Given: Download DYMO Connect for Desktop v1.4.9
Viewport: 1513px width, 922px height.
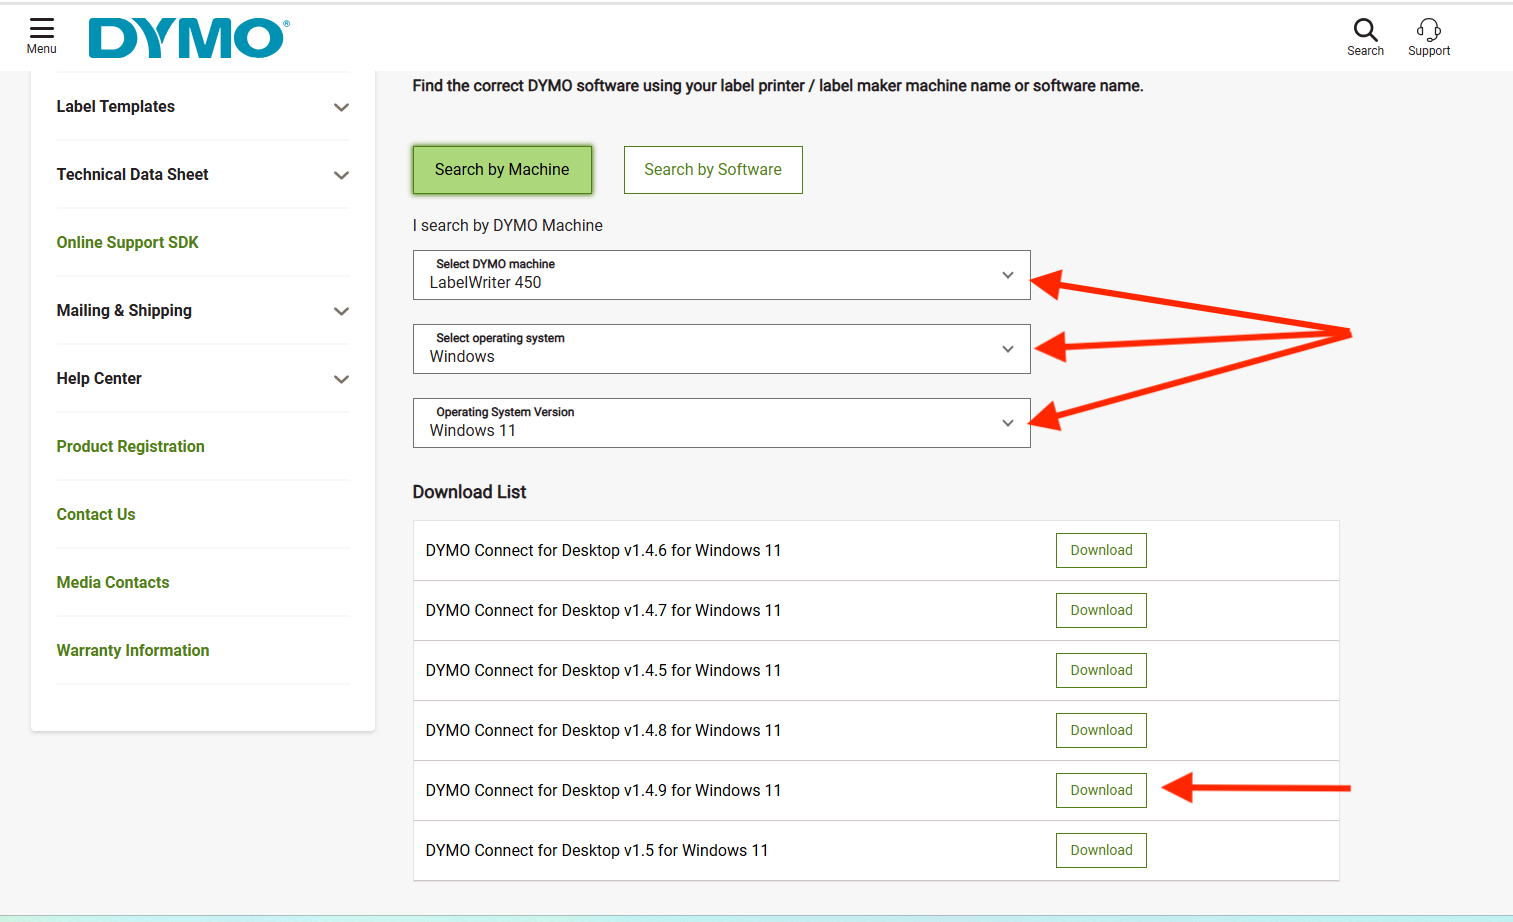Looking at the screenshot, I should [1101, 790].
